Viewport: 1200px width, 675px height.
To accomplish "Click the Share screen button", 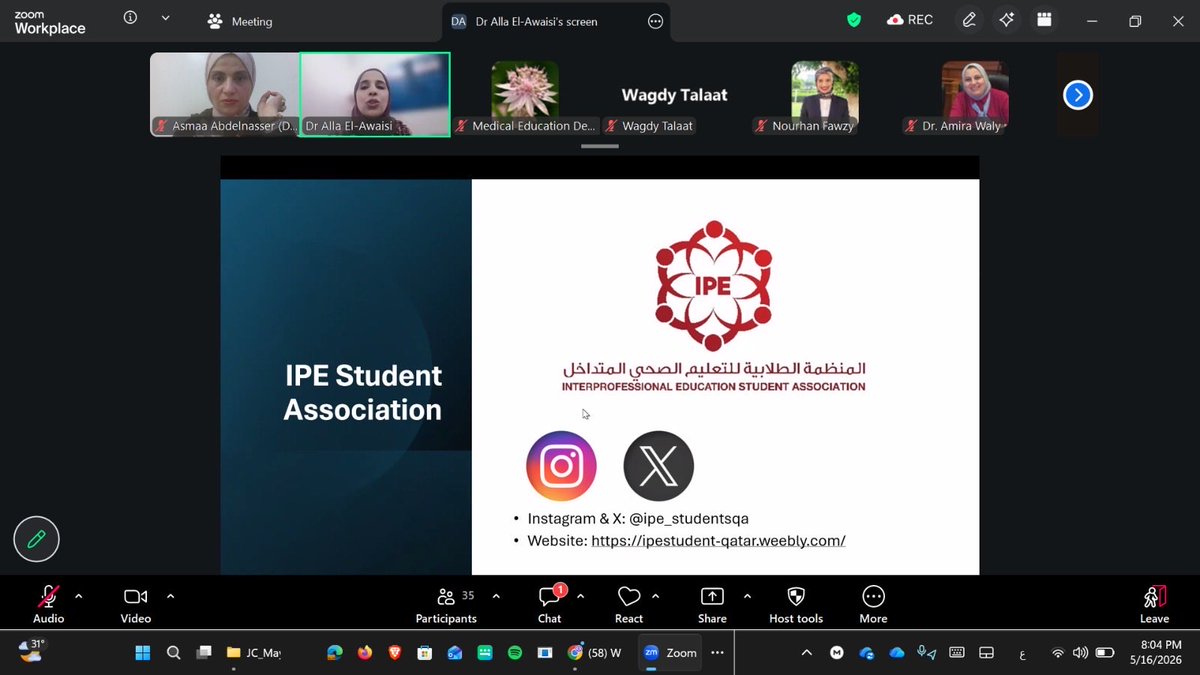I will pos(712,604).
